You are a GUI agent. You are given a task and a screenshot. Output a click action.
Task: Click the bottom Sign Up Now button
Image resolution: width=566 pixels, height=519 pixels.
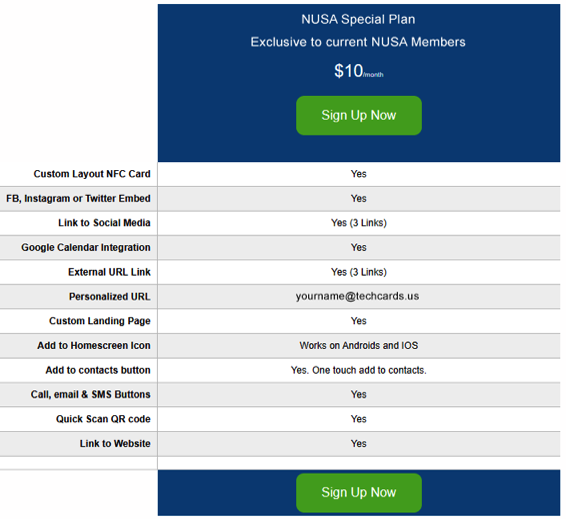(x=358, y=492)
